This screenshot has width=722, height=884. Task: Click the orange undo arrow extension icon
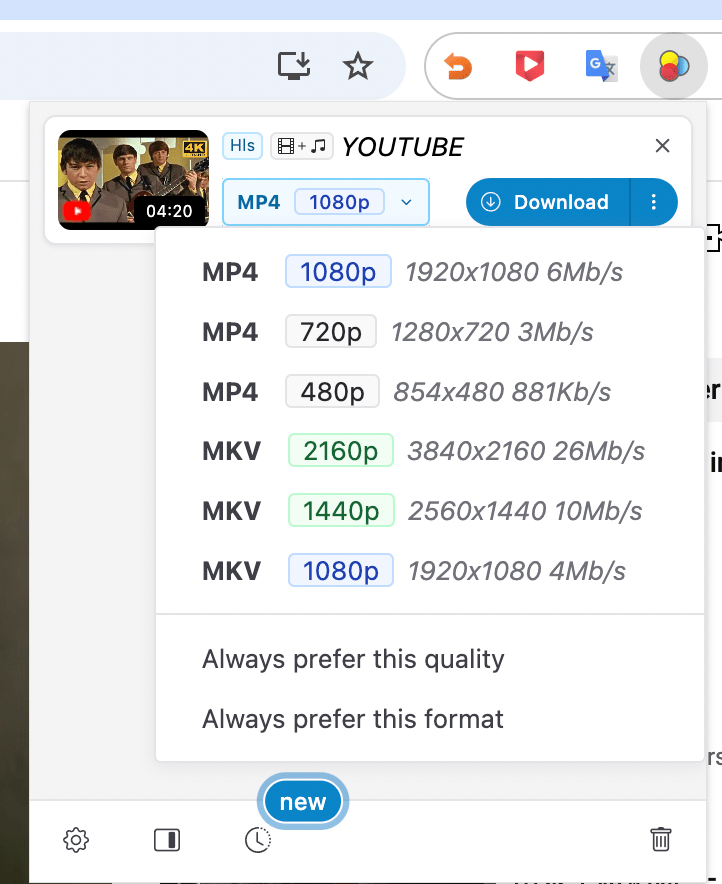[x=458, y=67]
